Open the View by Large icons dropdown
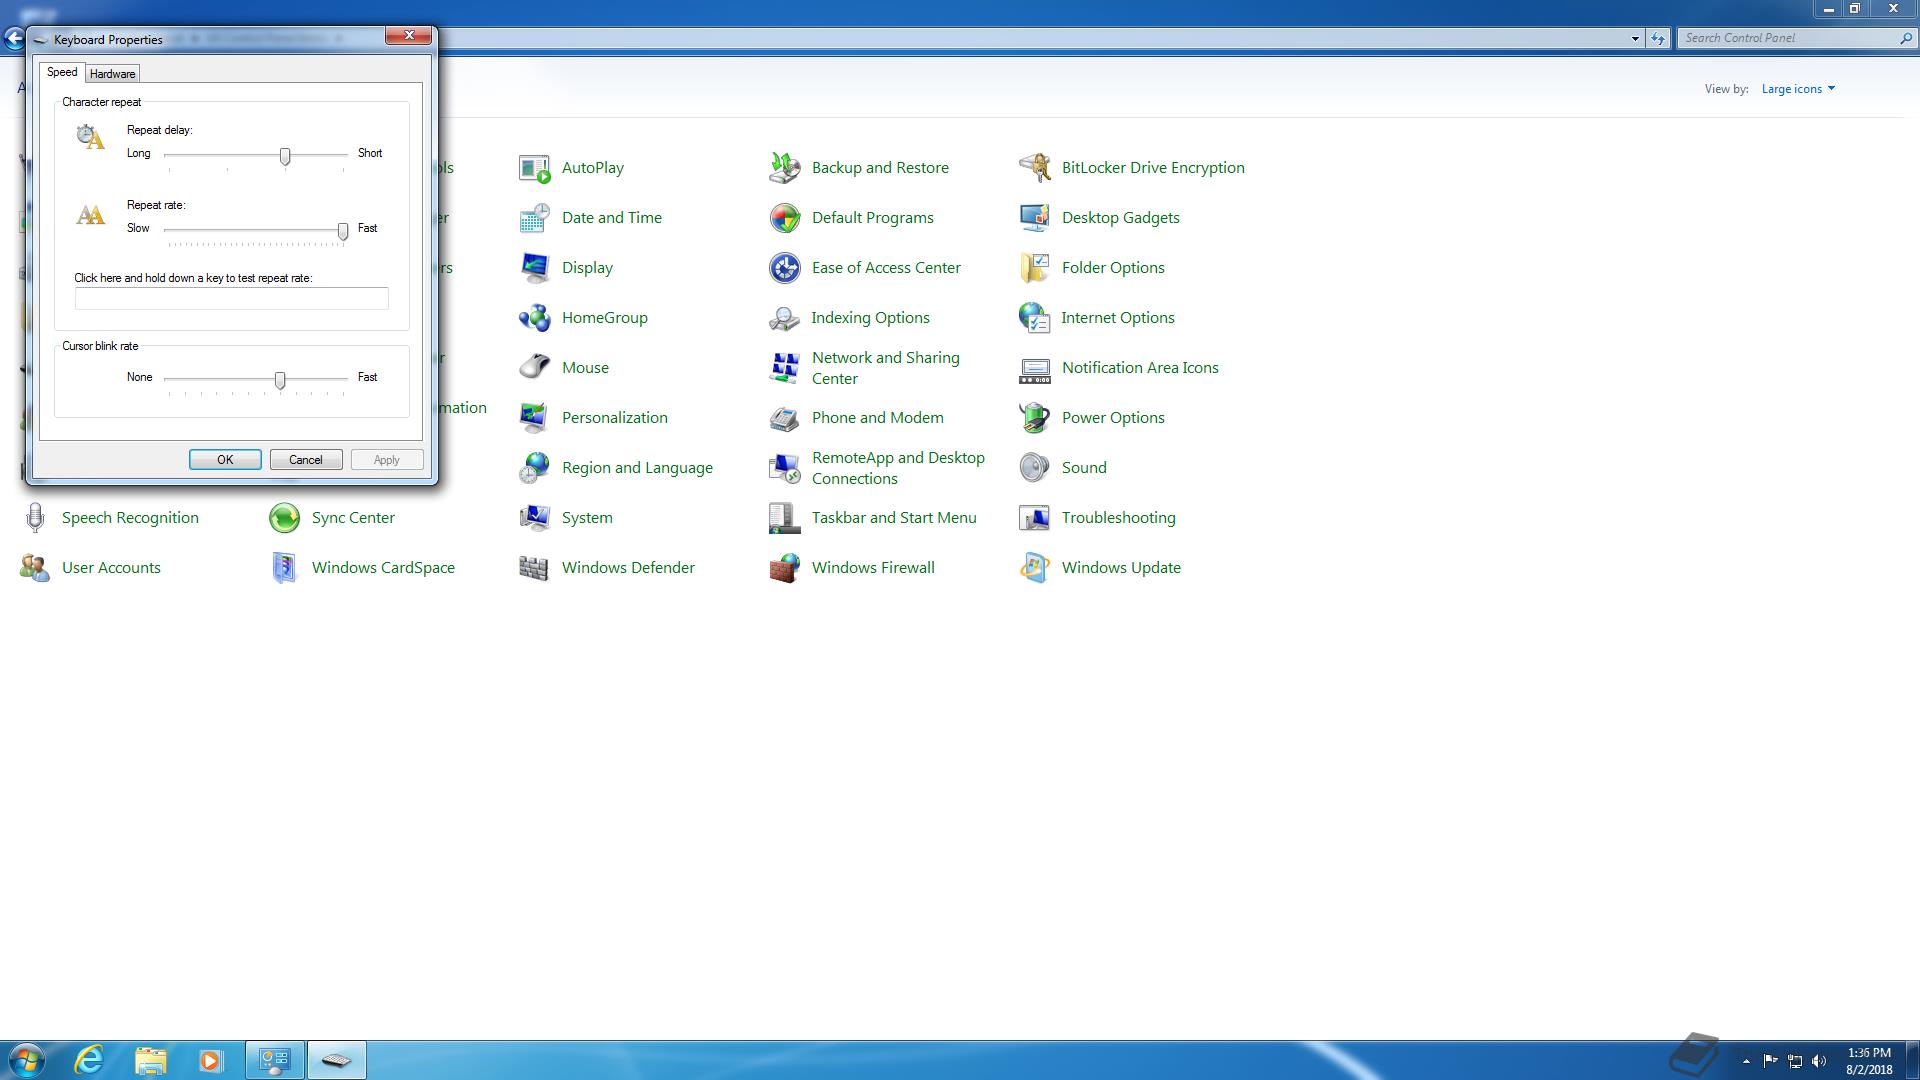 pos(1798,89)
